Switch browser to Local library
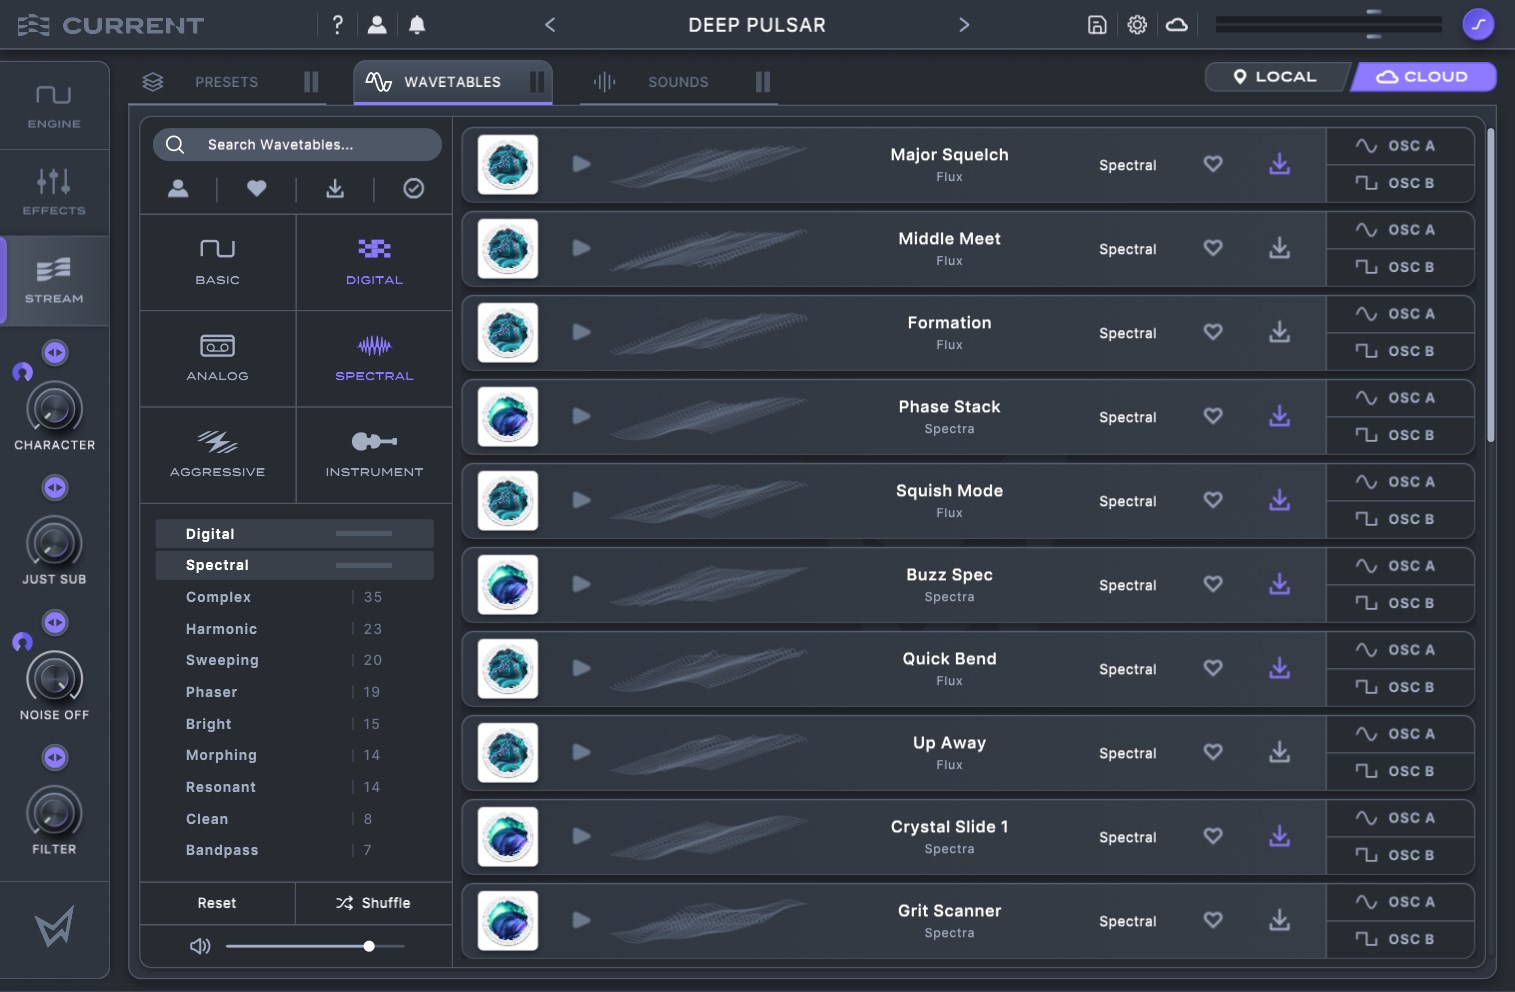 coord(1275,77)
